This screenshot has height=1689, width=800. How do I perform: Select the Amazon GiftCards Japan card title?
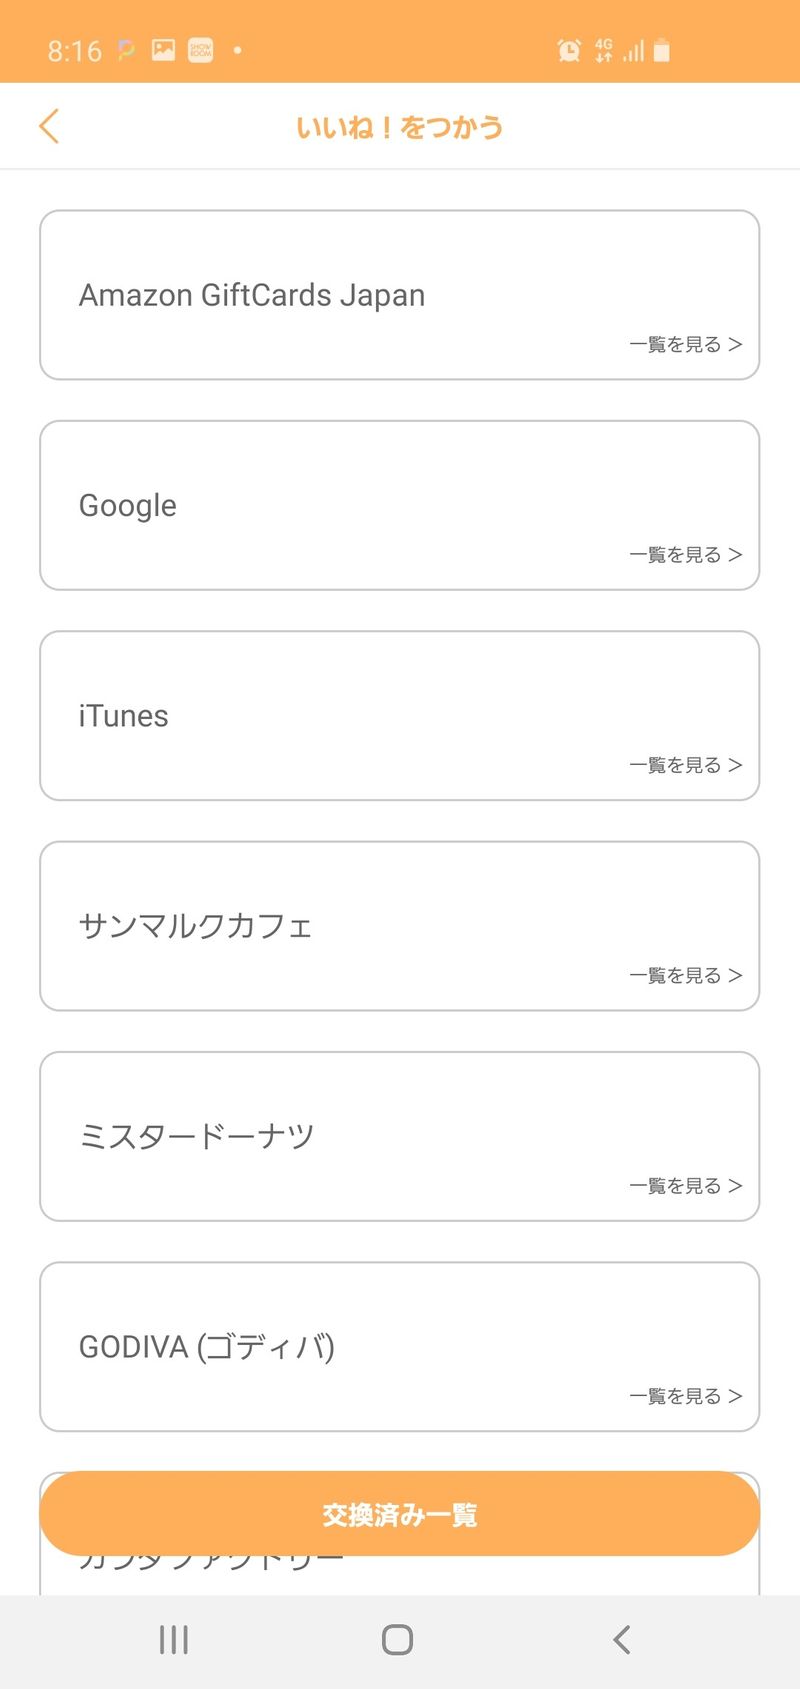[x=252, y=295]
